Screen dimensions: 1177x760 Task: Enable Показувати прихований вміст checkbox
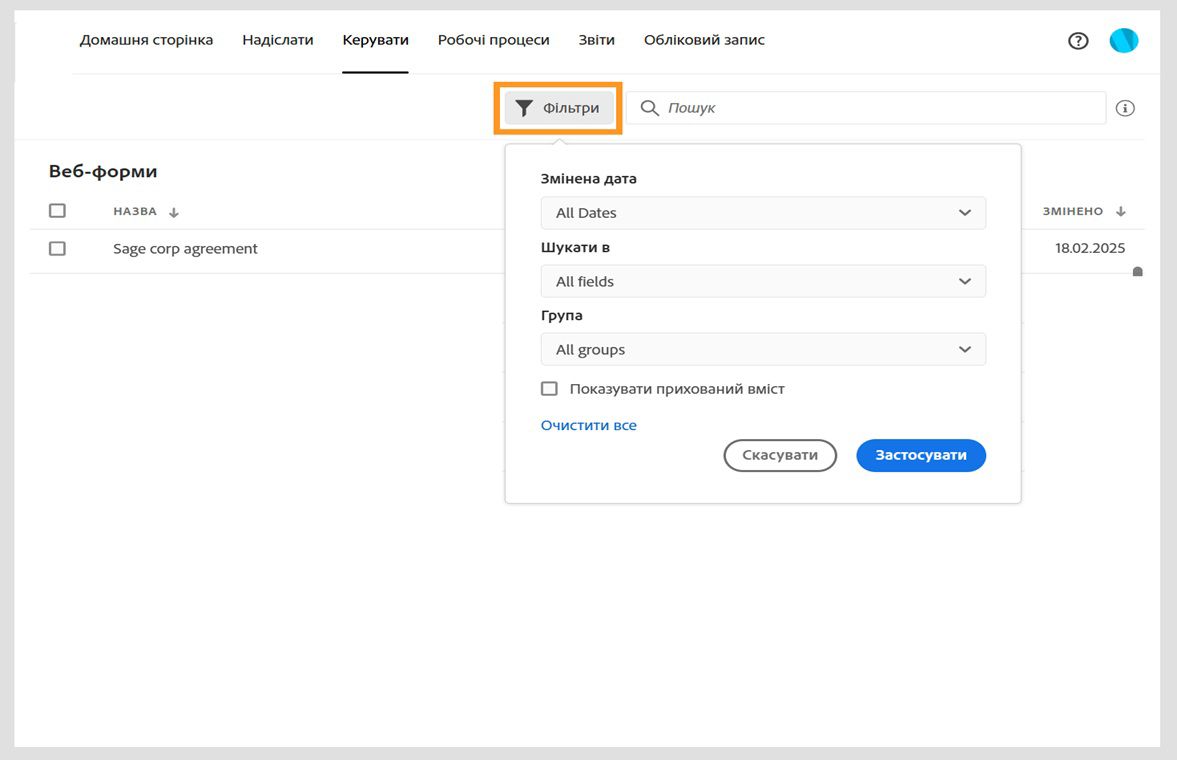point(549,389)
